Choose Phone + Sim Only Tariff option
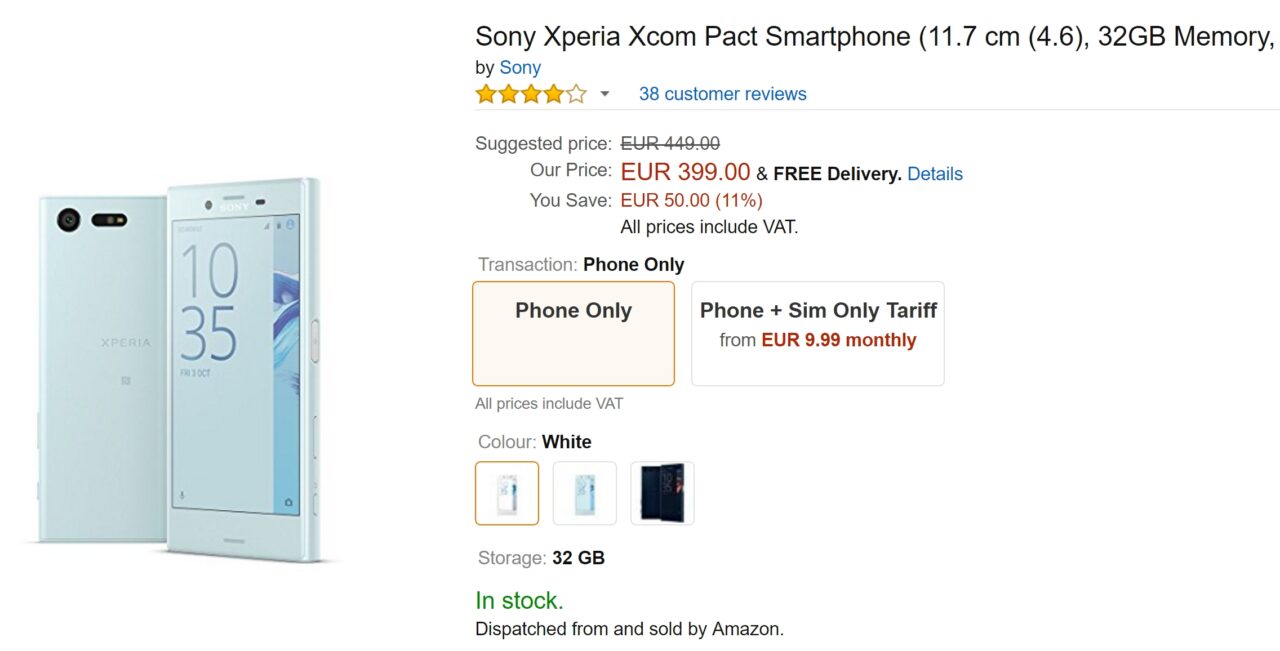Image resolution: width=1280 pixels, height=651 pixels. pyautogui.click(x=817, y=333)
